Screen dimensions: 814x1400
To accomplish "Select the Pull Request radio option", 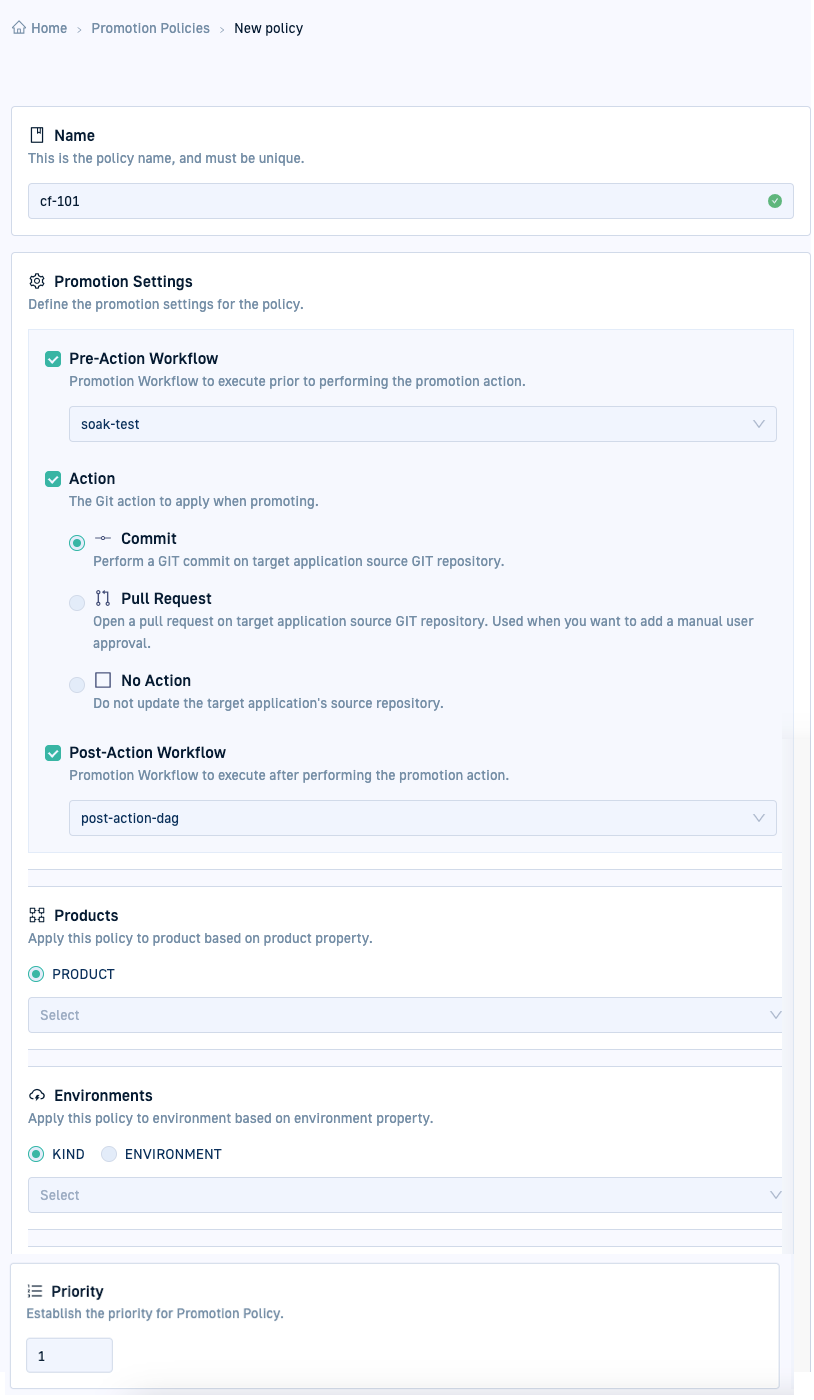I will coord(77,603).
